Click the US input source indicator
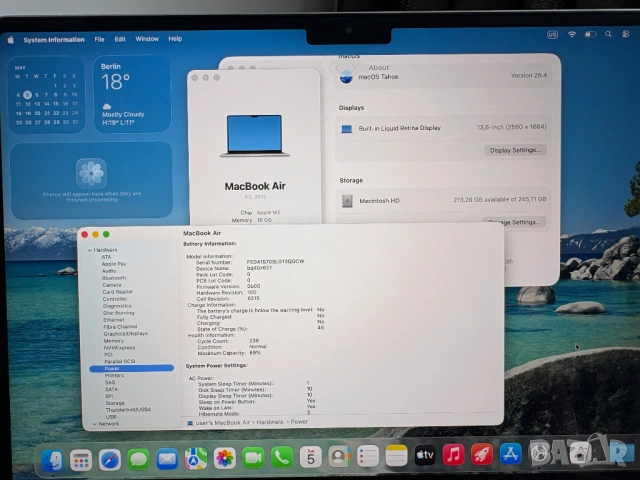 (552, 35)
